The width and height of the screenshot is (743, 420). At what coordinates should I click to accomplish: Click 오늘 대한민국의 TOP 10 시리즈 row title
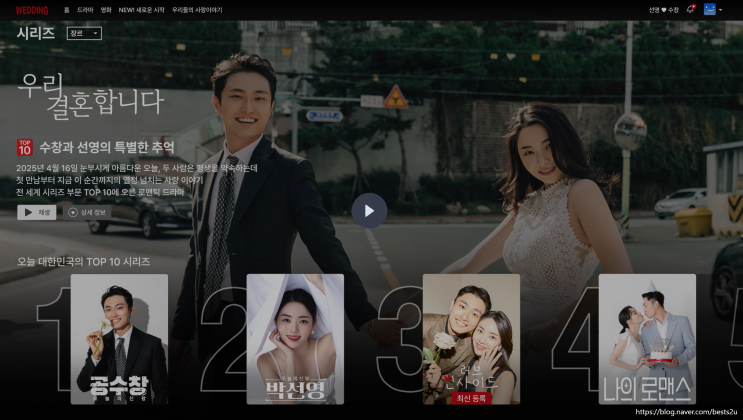point(83,262)
